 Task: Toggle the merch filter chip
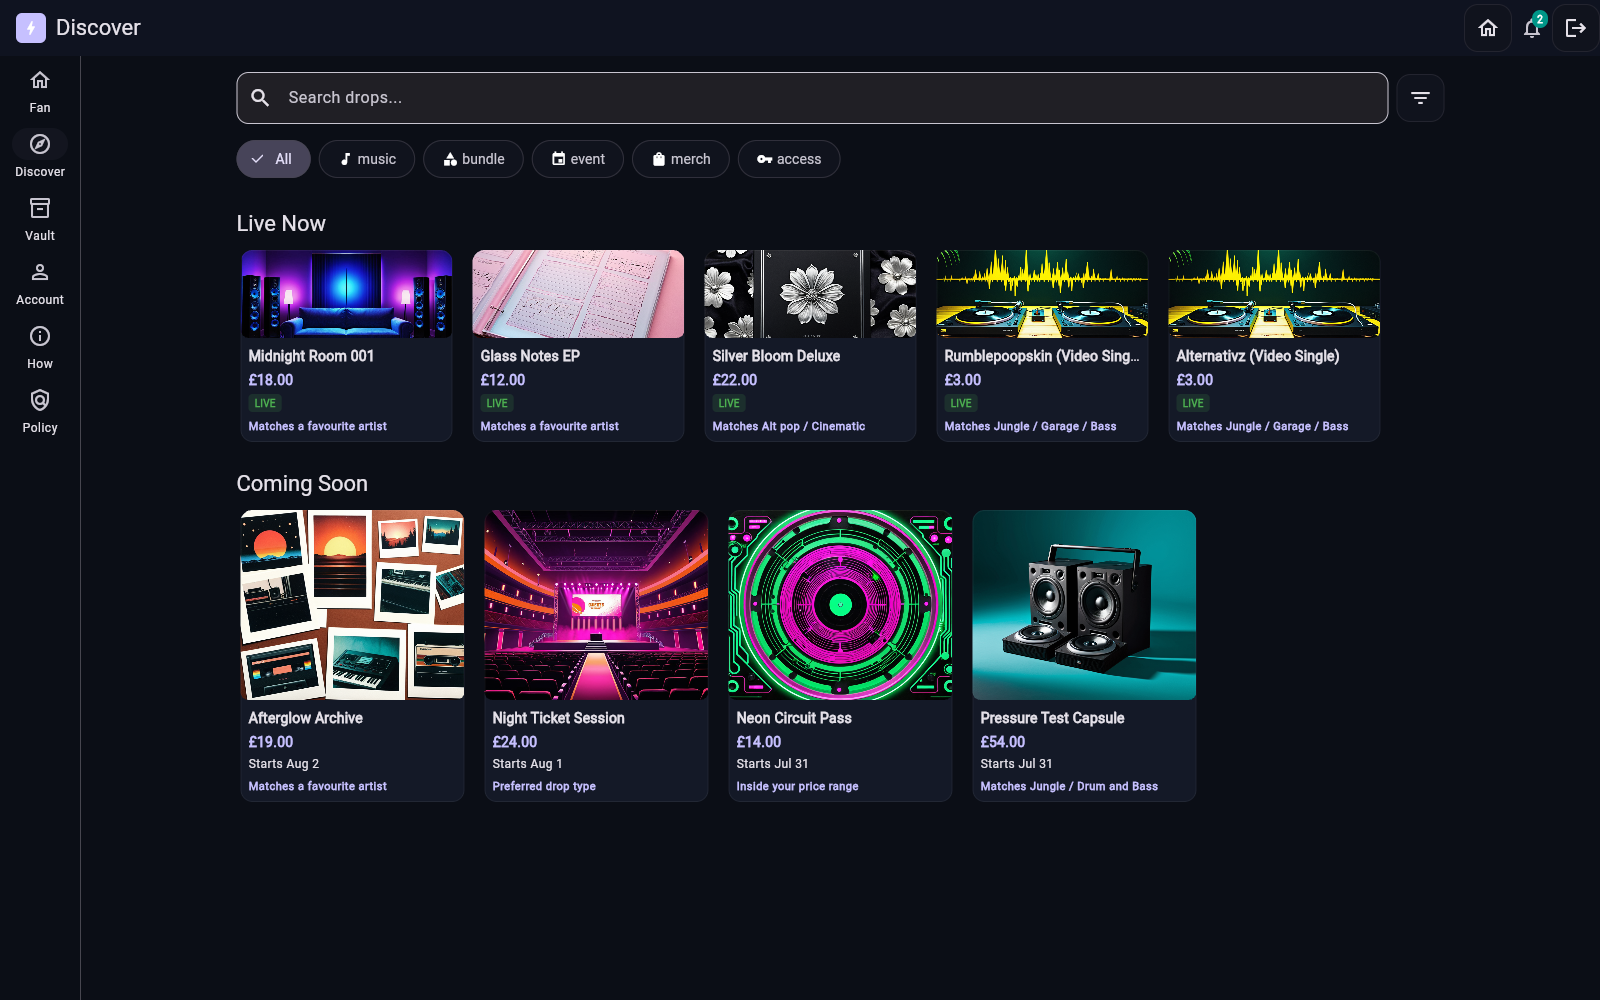pos(681,159)
